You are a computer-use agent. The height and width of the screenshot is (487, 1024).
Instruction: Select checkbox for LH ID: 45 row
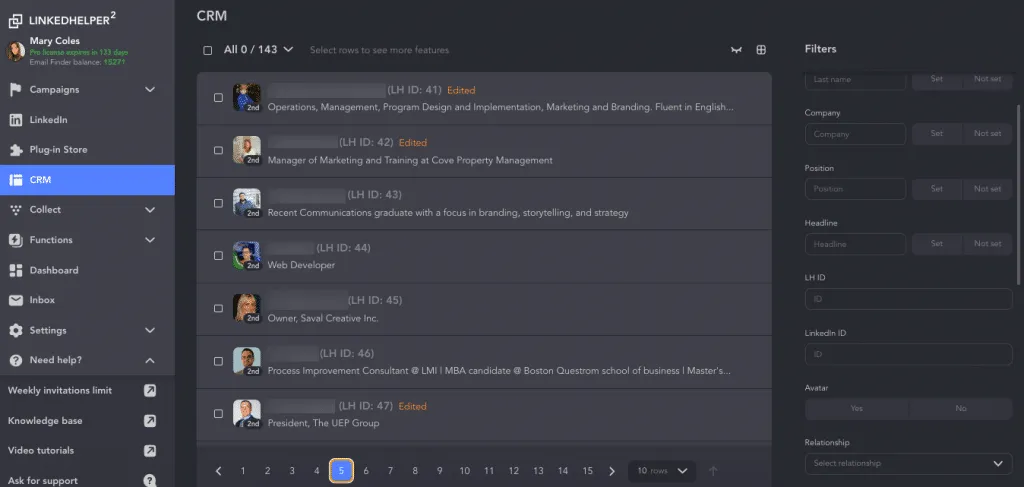click(218, 308)
